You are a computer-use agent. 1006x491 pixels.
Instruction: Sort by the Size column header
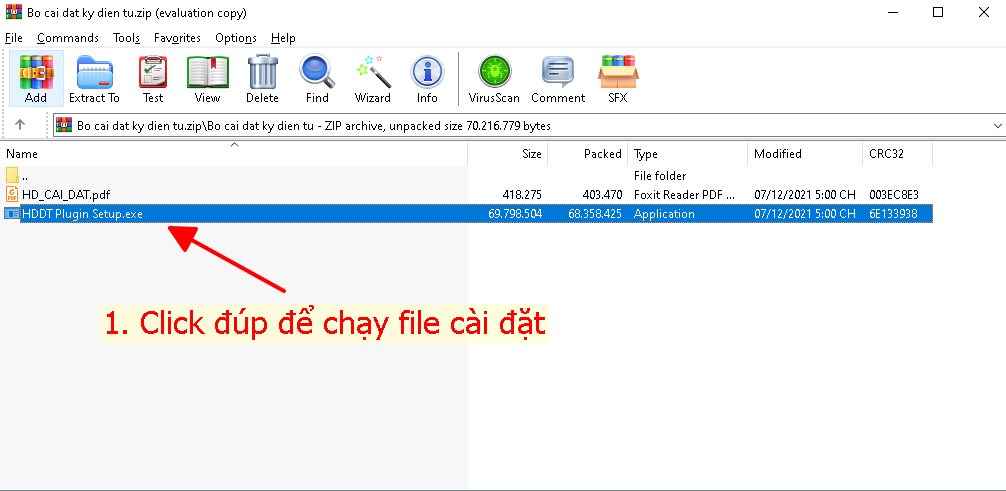click(x=507, y=154)
